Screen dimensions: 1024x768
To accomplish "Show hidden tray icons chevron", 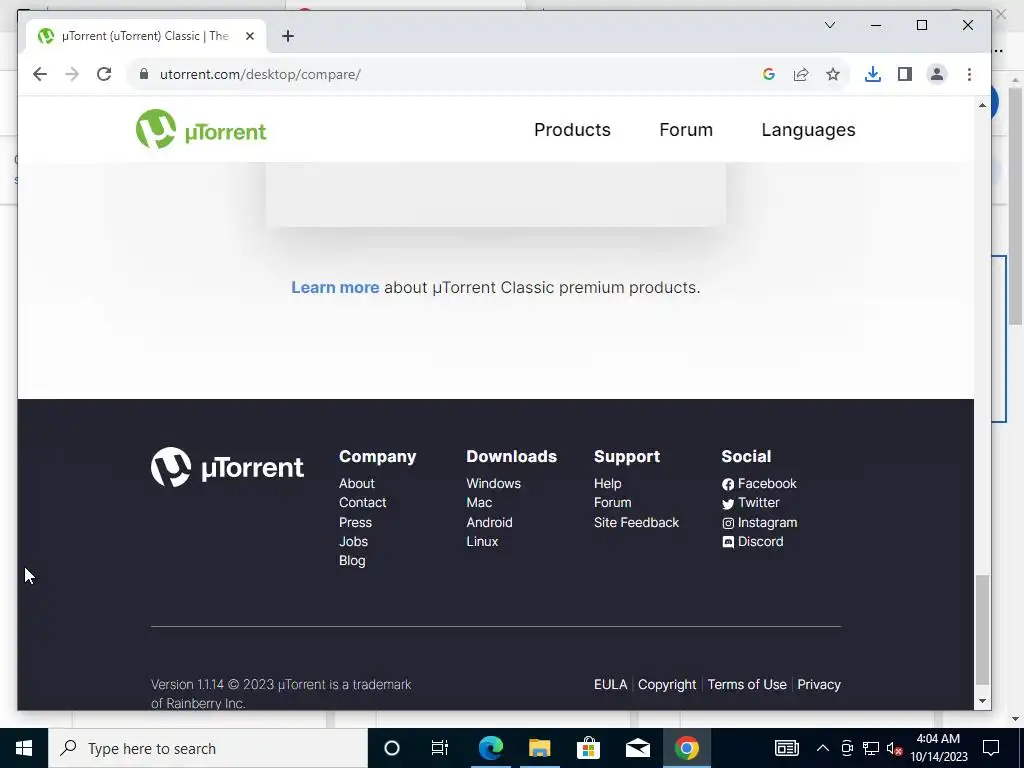I will 823,748.
